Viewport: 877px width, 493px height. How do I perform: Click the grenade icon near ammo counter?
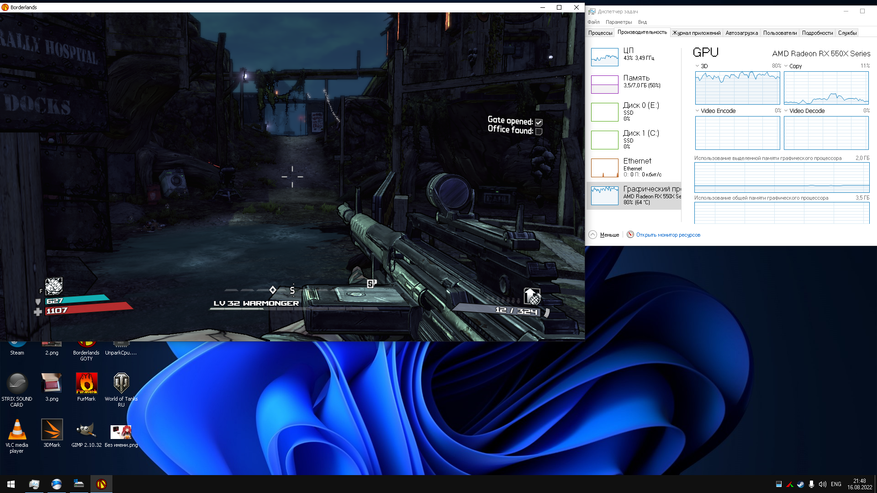click(532, 296)
